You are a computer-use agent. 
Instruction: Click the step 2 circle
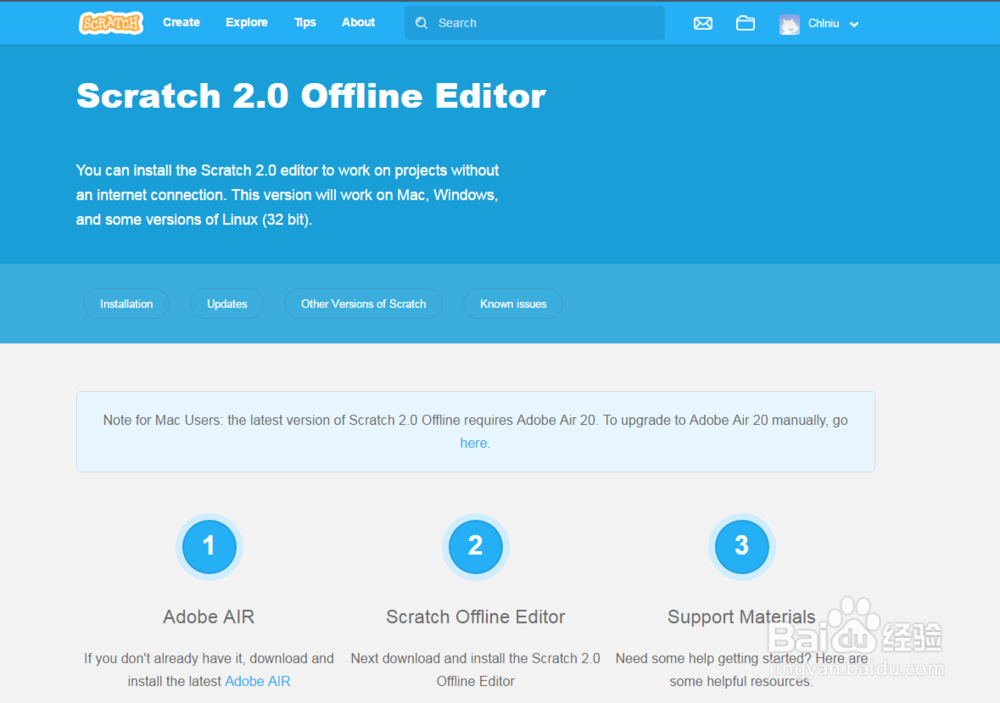click(475, 547)
